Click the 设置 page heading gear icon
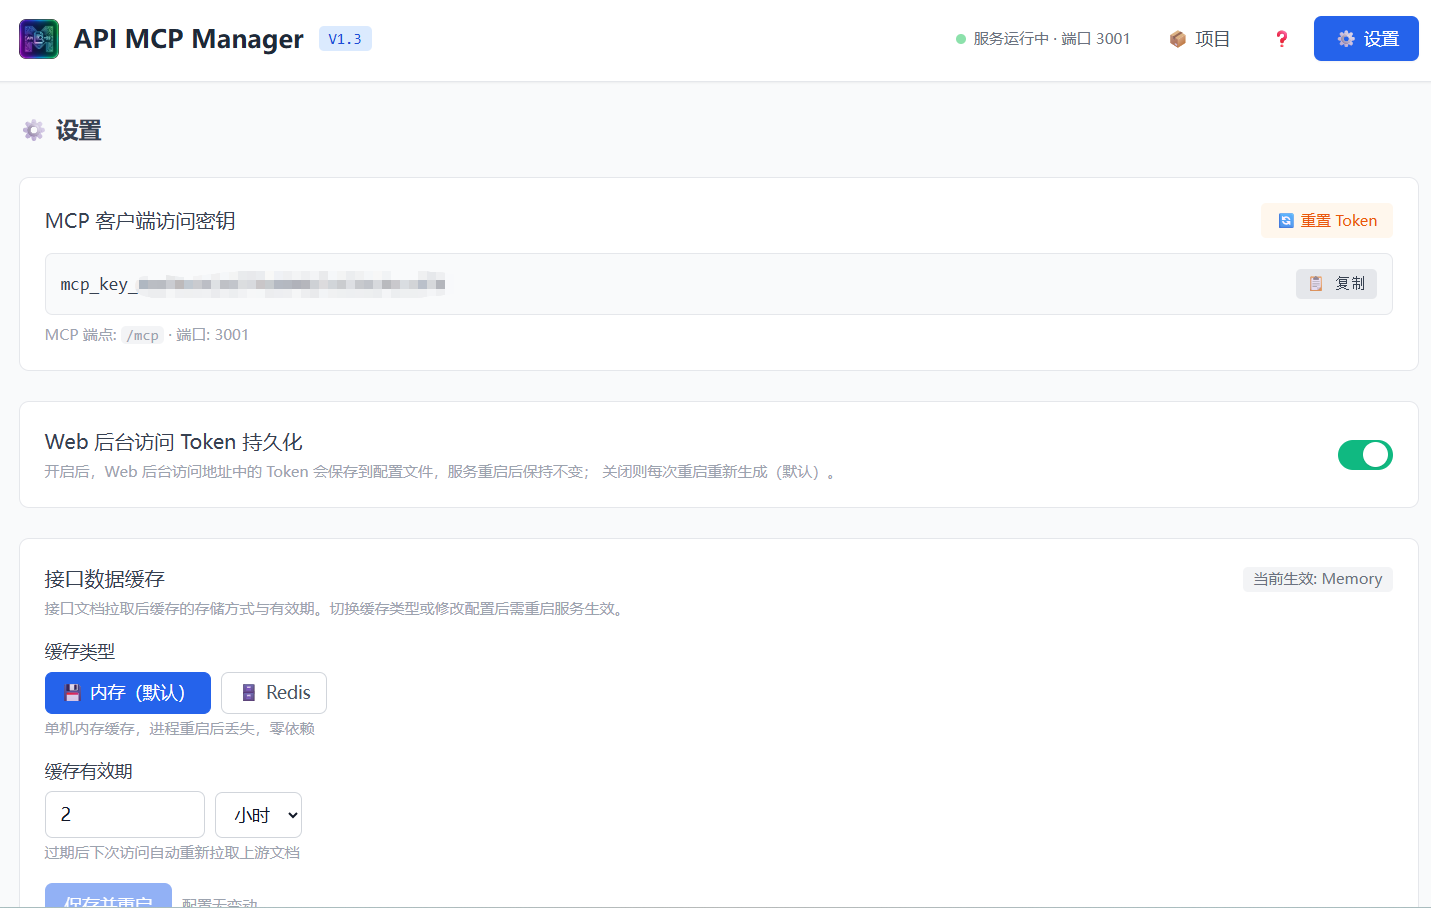 coord(34,131)
